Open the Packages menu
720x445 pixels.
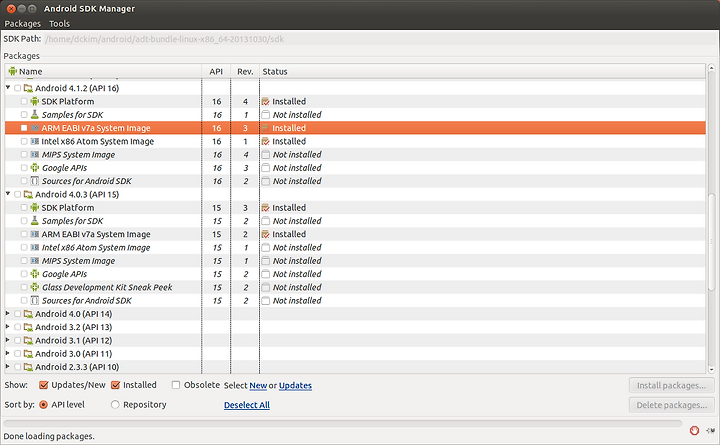(22, 23)
